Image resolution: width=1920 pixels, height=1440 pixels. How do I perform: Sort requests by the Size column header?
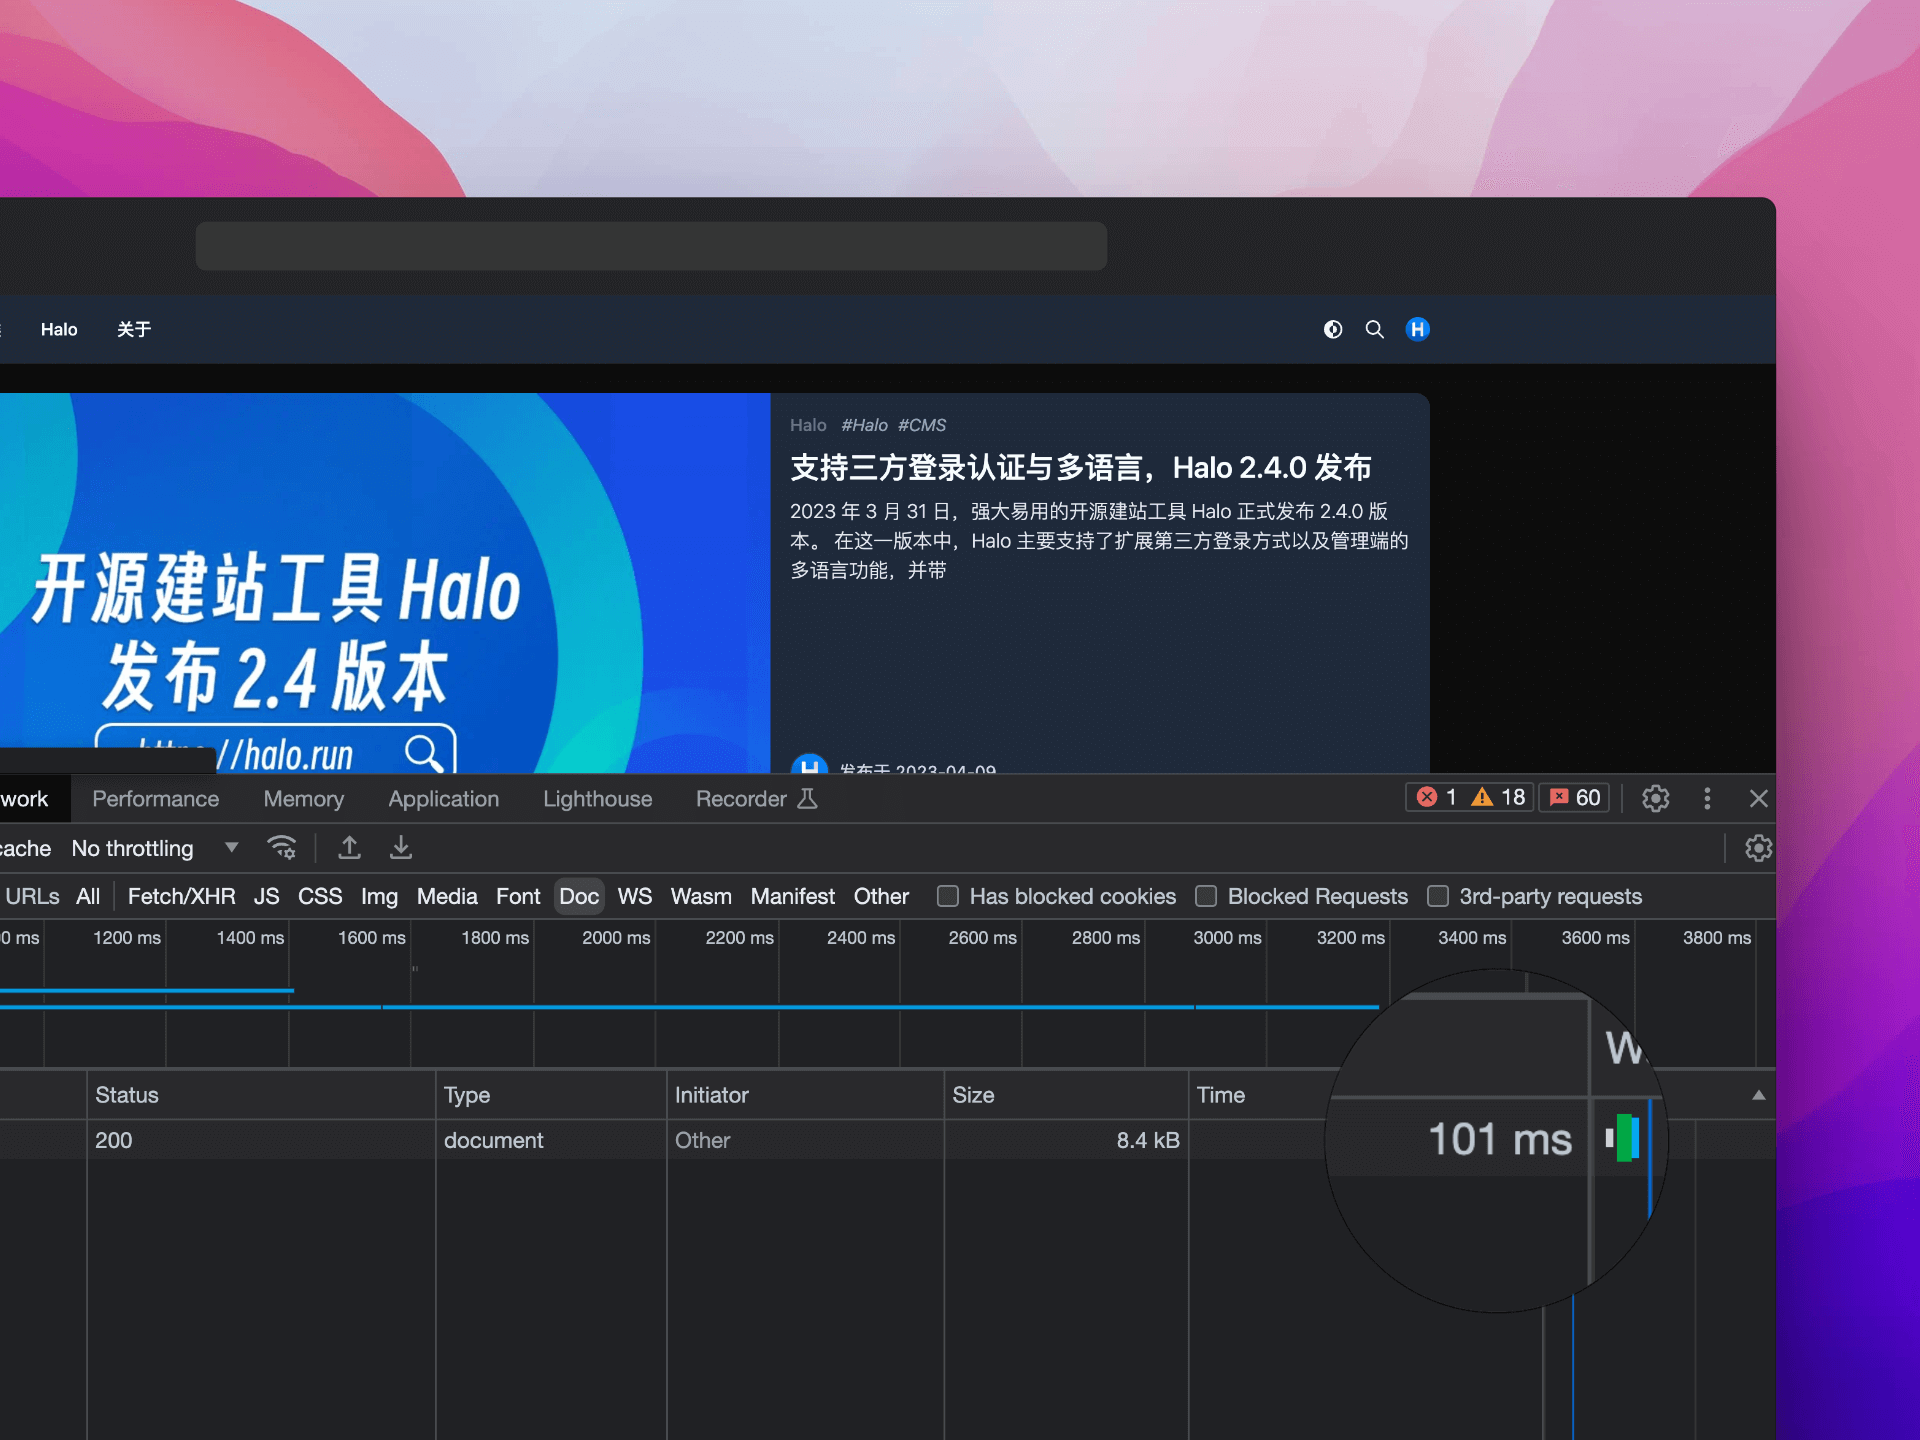pos(973,1095)
